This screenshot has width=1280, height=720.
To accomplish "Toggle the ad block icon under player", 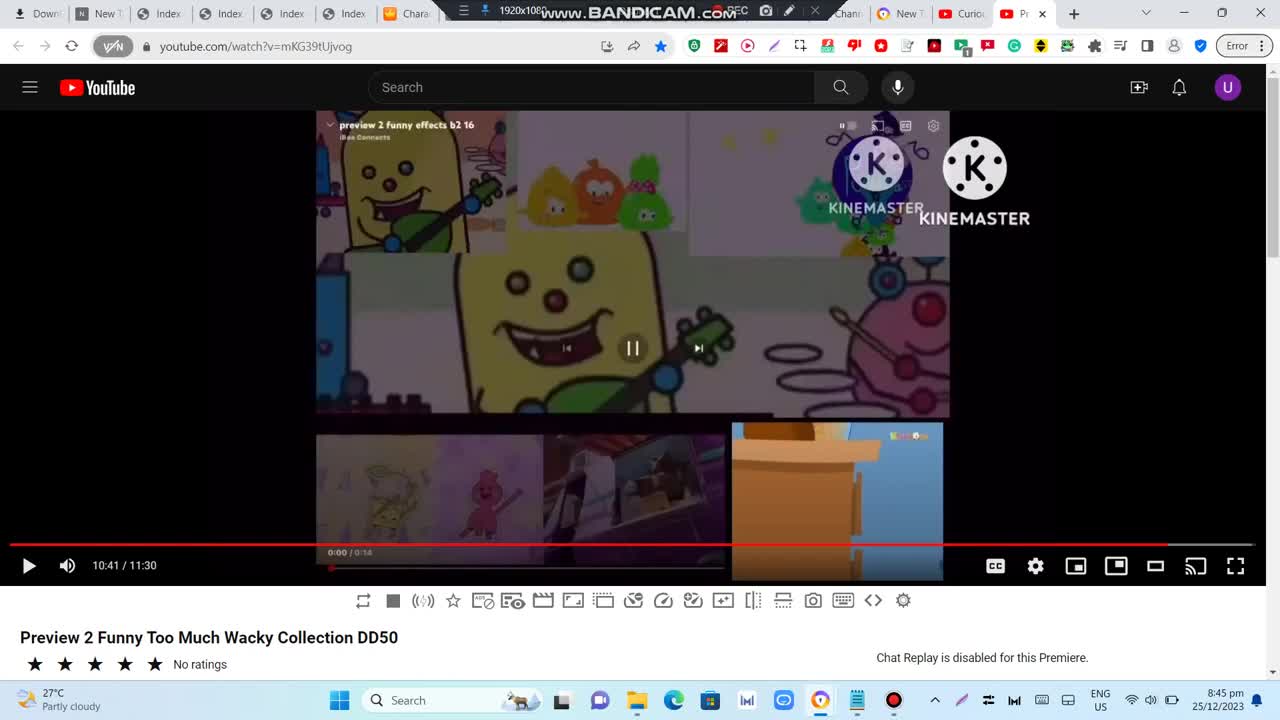I will coord(483,601).
